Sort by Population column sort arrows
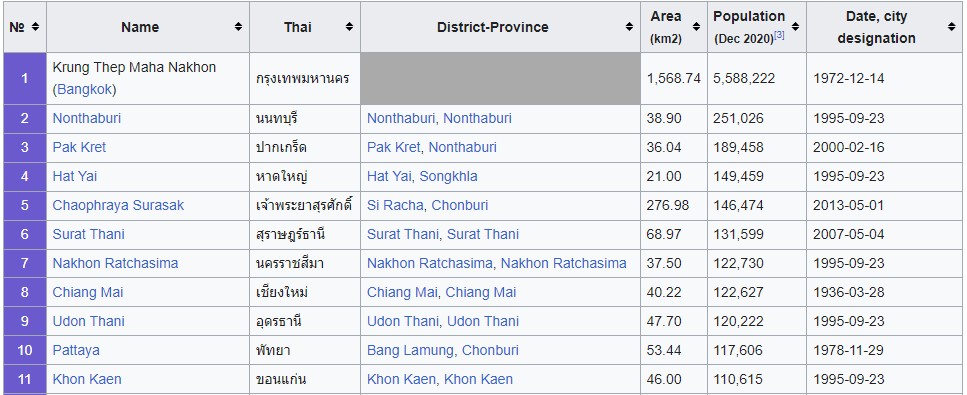The height and width of the screenshot is (395, 967). [796, 27]
